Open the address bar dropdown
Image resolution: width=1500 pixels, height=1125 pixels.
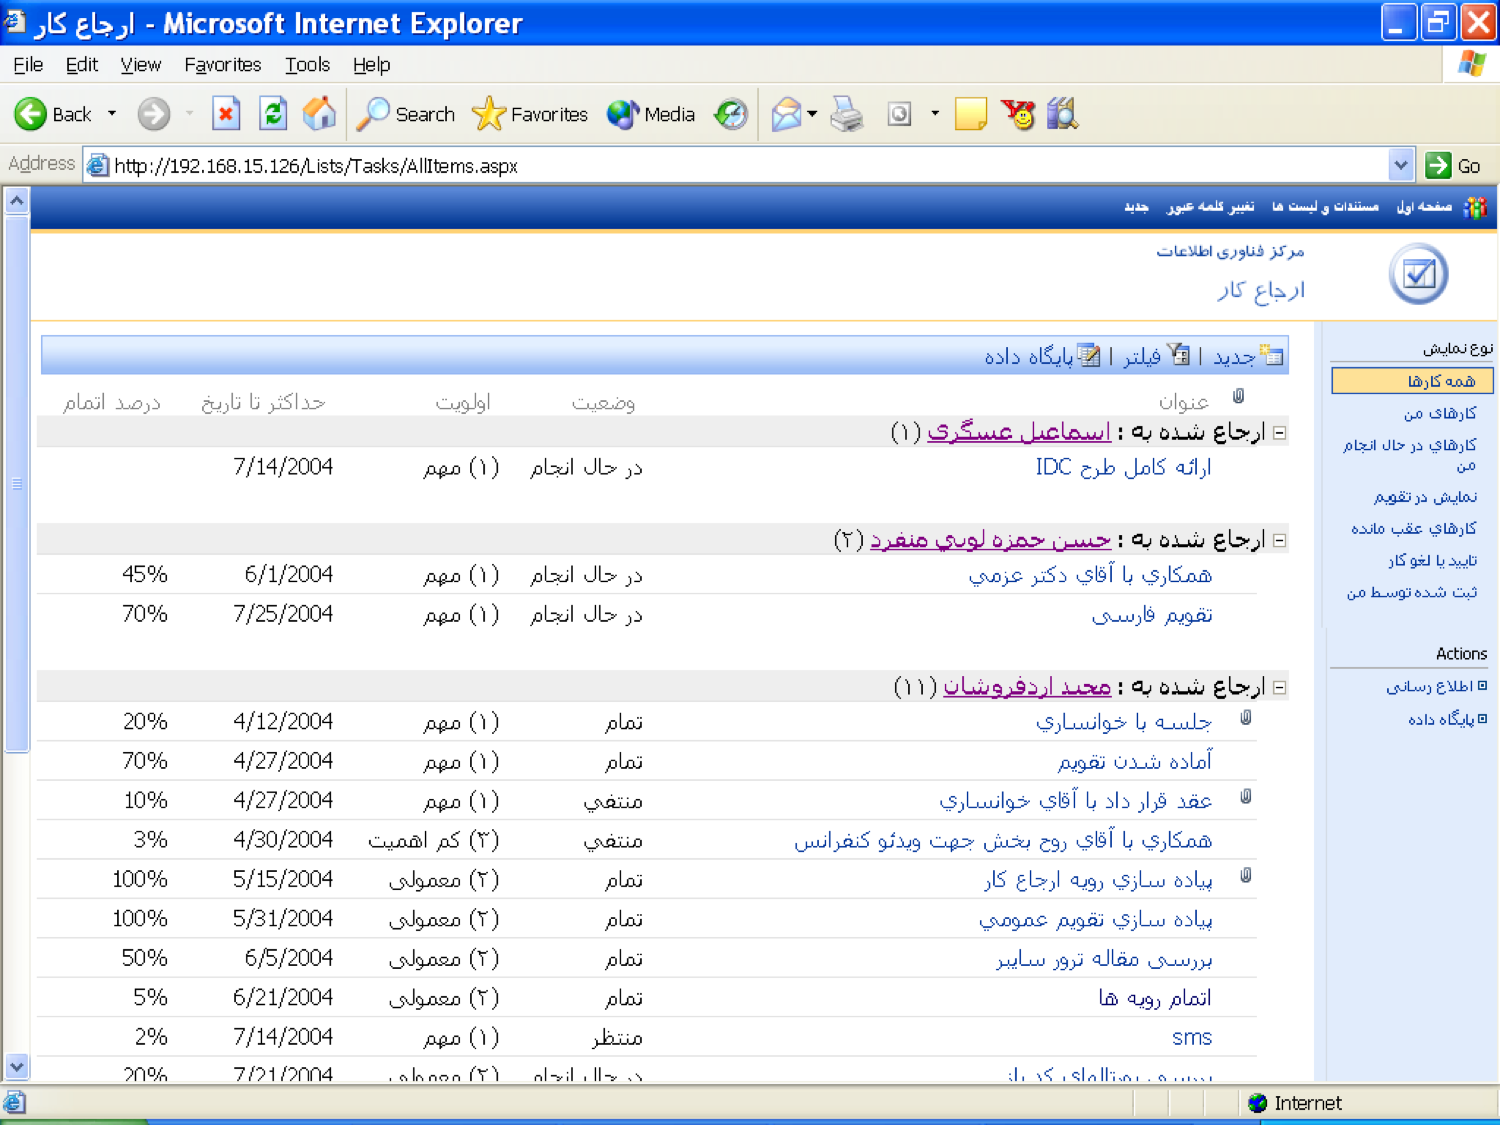click(x=1401, y=165)
